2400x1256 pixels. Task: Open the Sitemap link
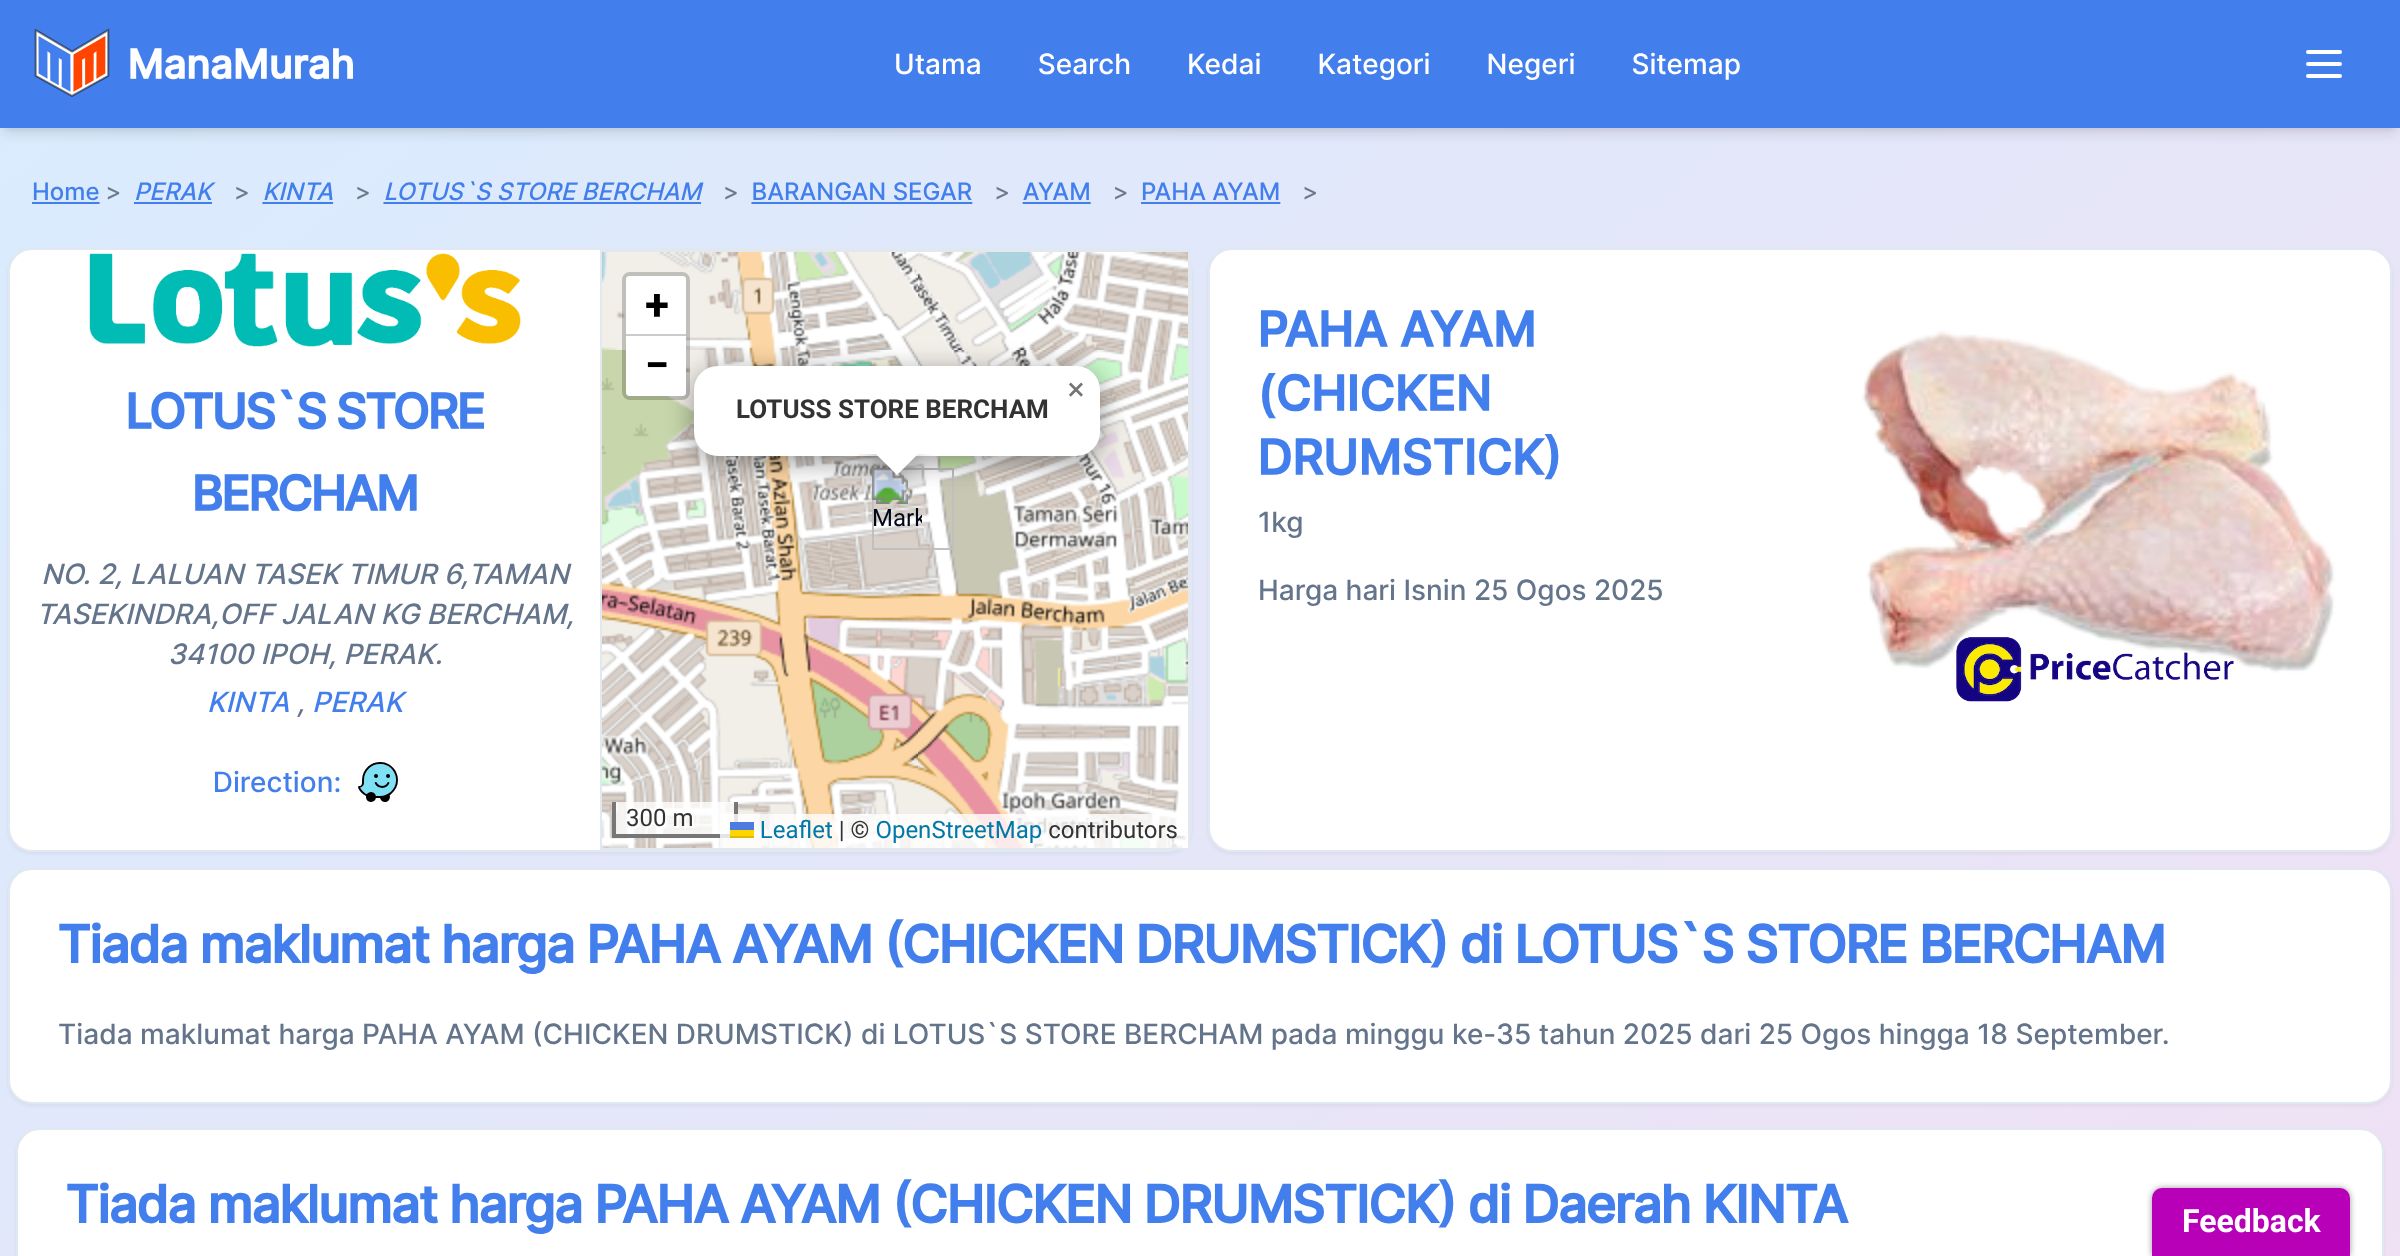point(1685,64)
